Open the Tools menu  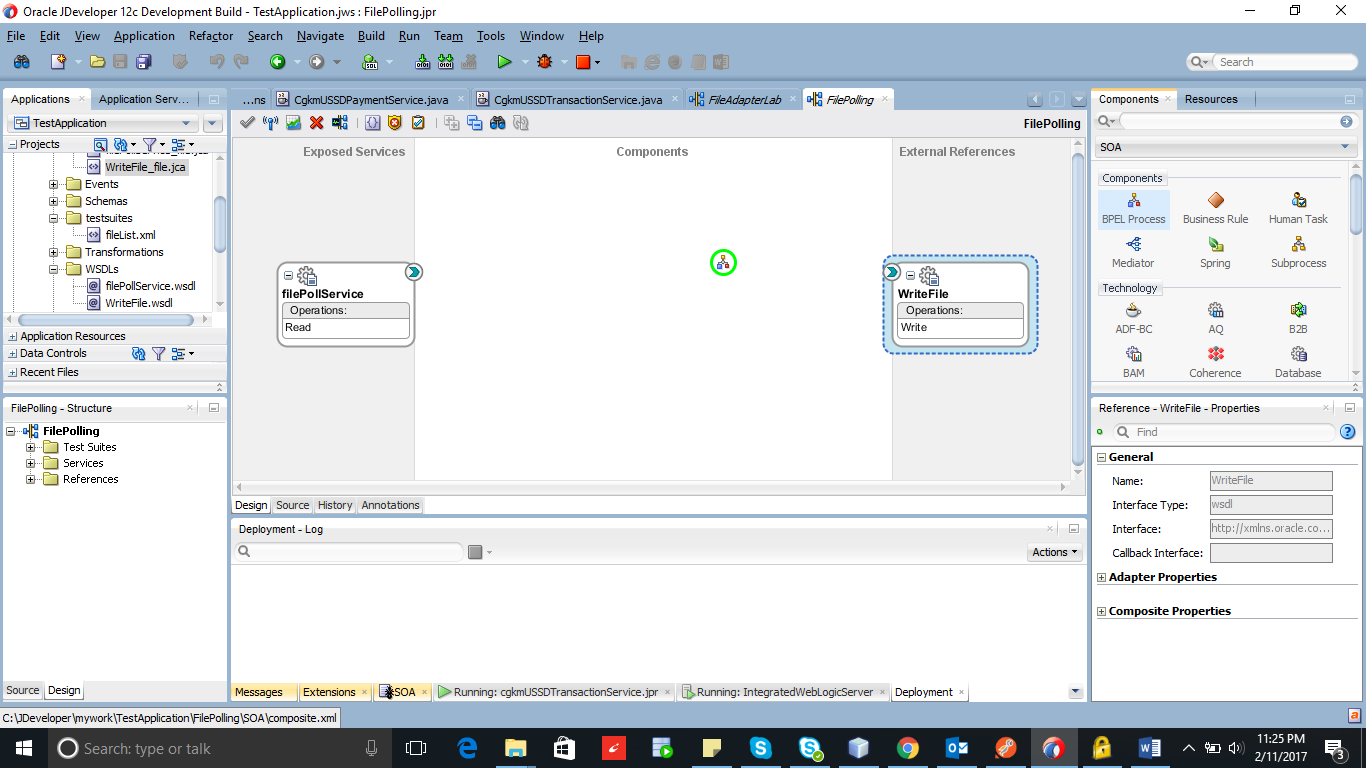490,35
